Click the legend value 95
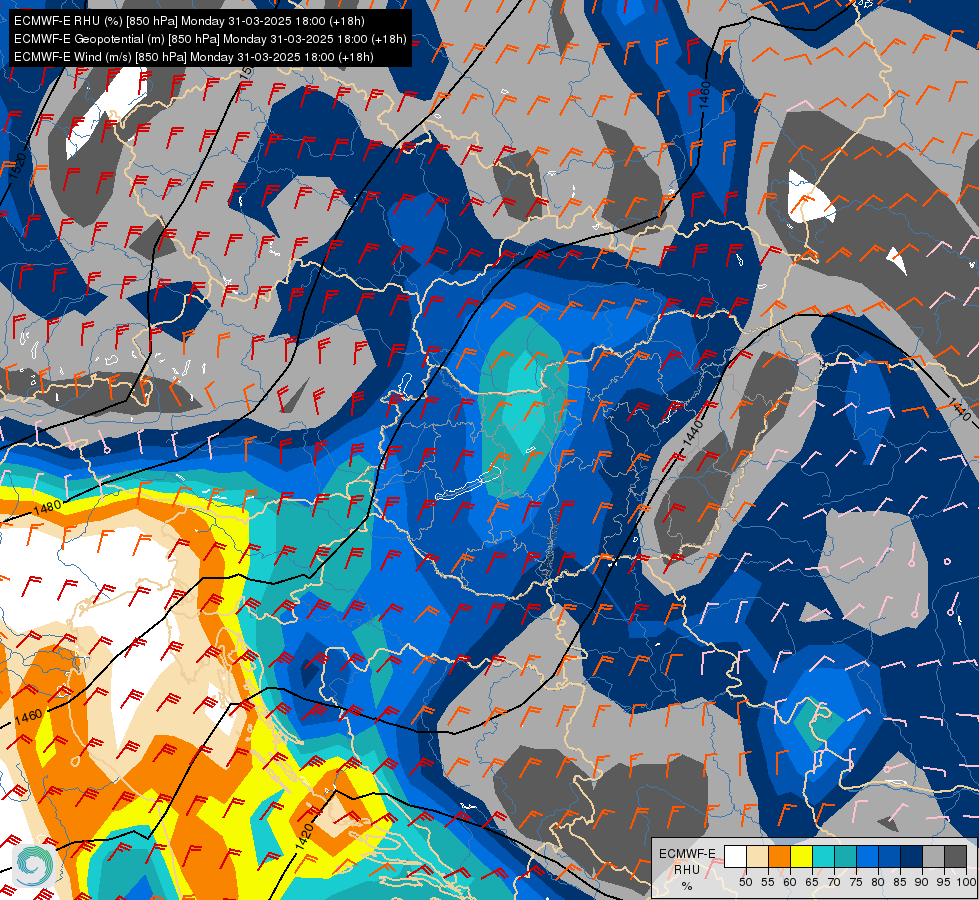 pyautogui.click(x=943, y=883)
